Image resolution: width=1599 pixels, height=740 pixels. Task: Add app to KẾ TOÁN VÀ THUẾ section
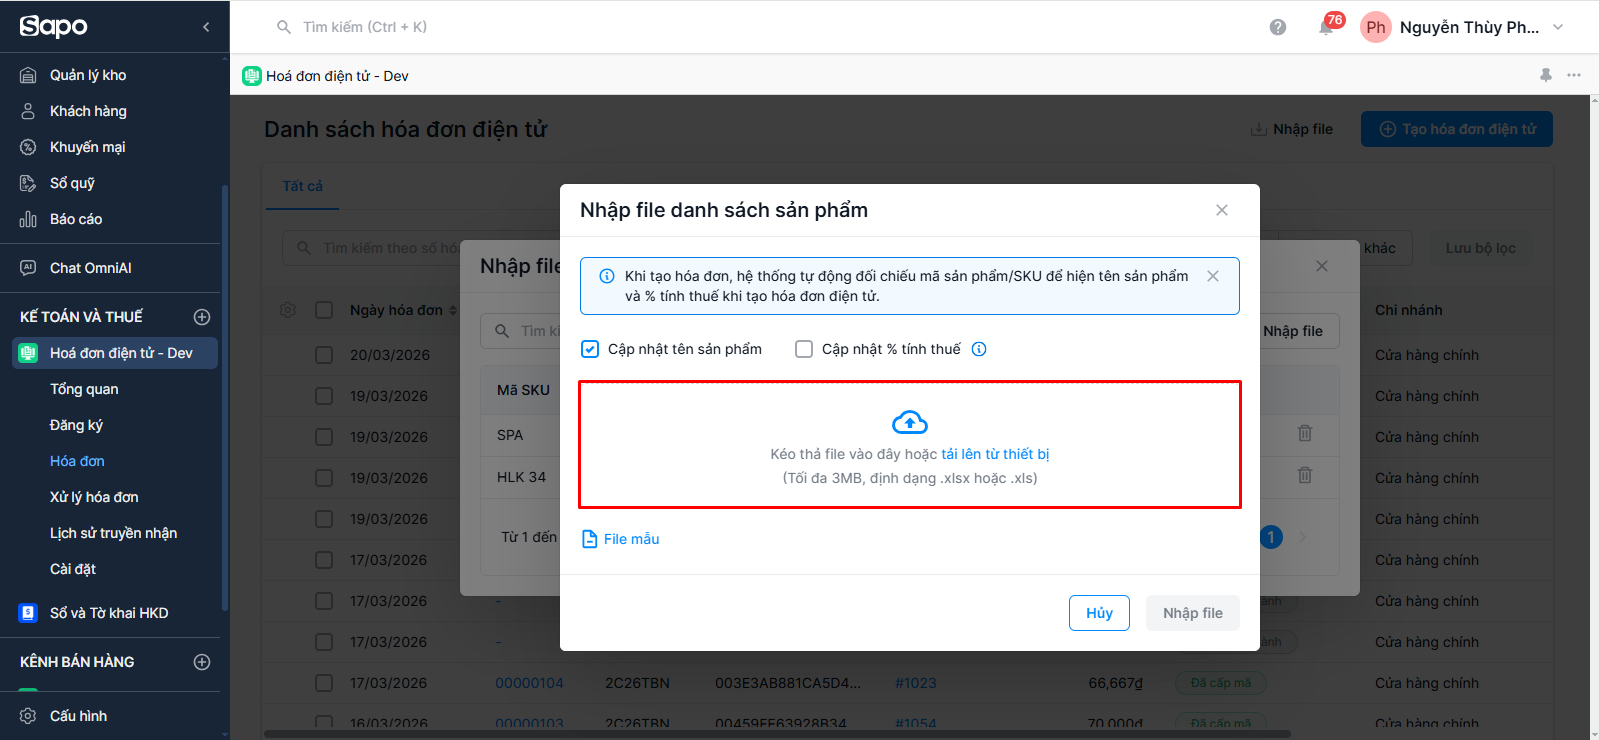(x=202, y=317)
